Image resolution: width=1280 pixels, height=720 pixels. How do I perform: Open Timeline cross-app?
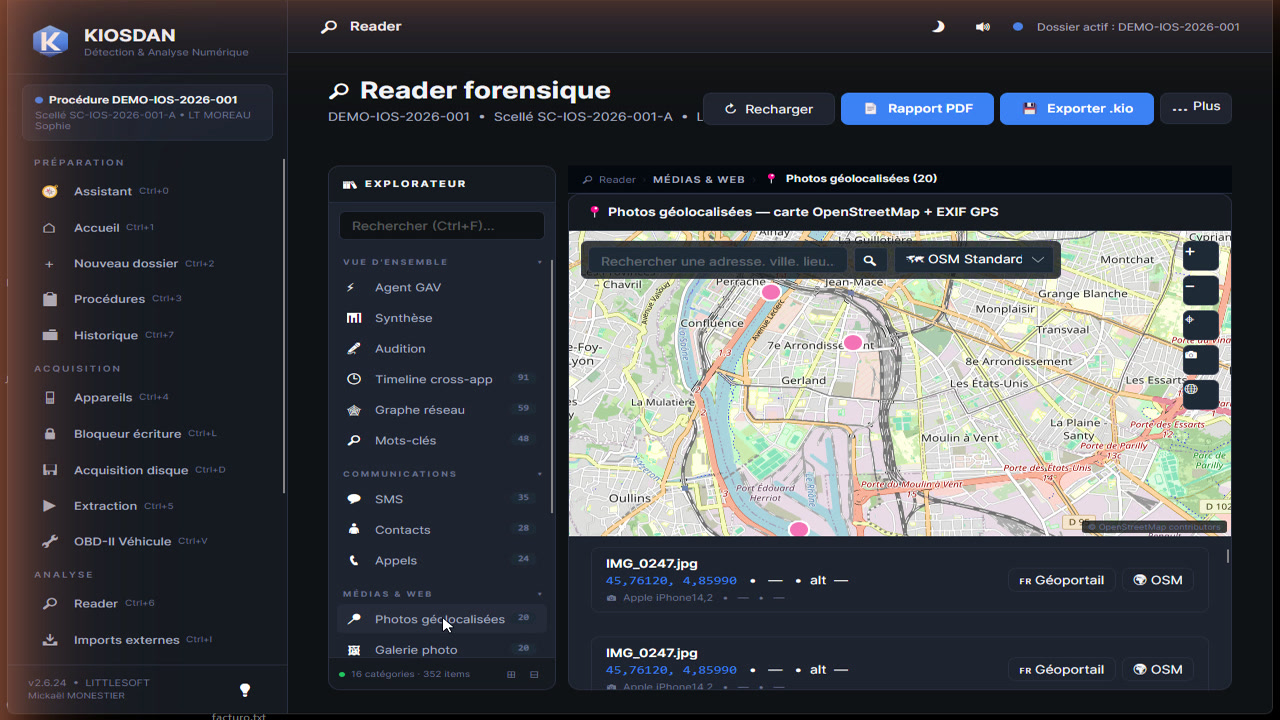(x=440, y=379)
